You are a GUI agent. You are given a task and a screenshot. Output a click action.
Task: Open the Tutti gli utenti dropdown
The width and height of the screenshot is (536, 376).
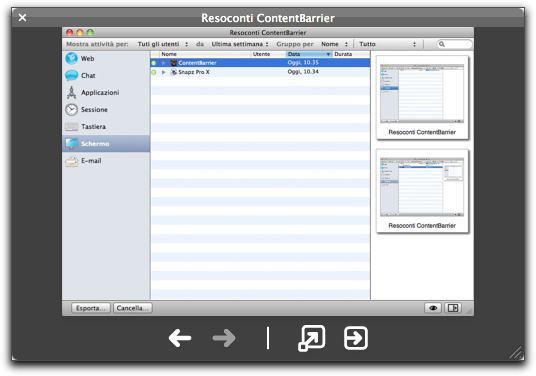coord(163,44)
